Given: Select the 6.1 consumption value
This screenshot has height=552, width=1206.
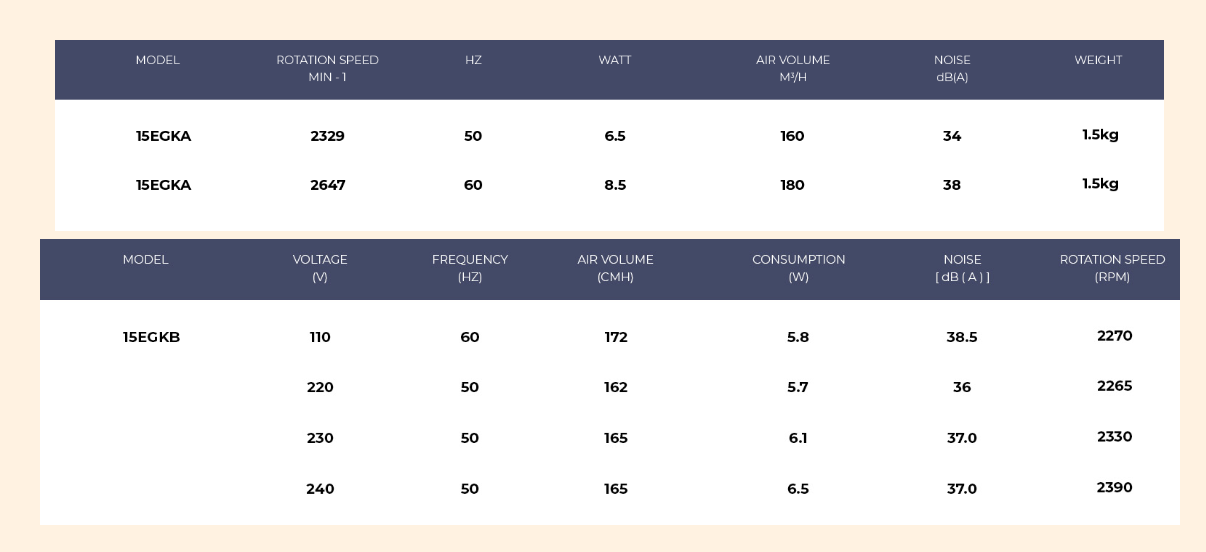Looking at the screenshot, I should coord(798,438).
